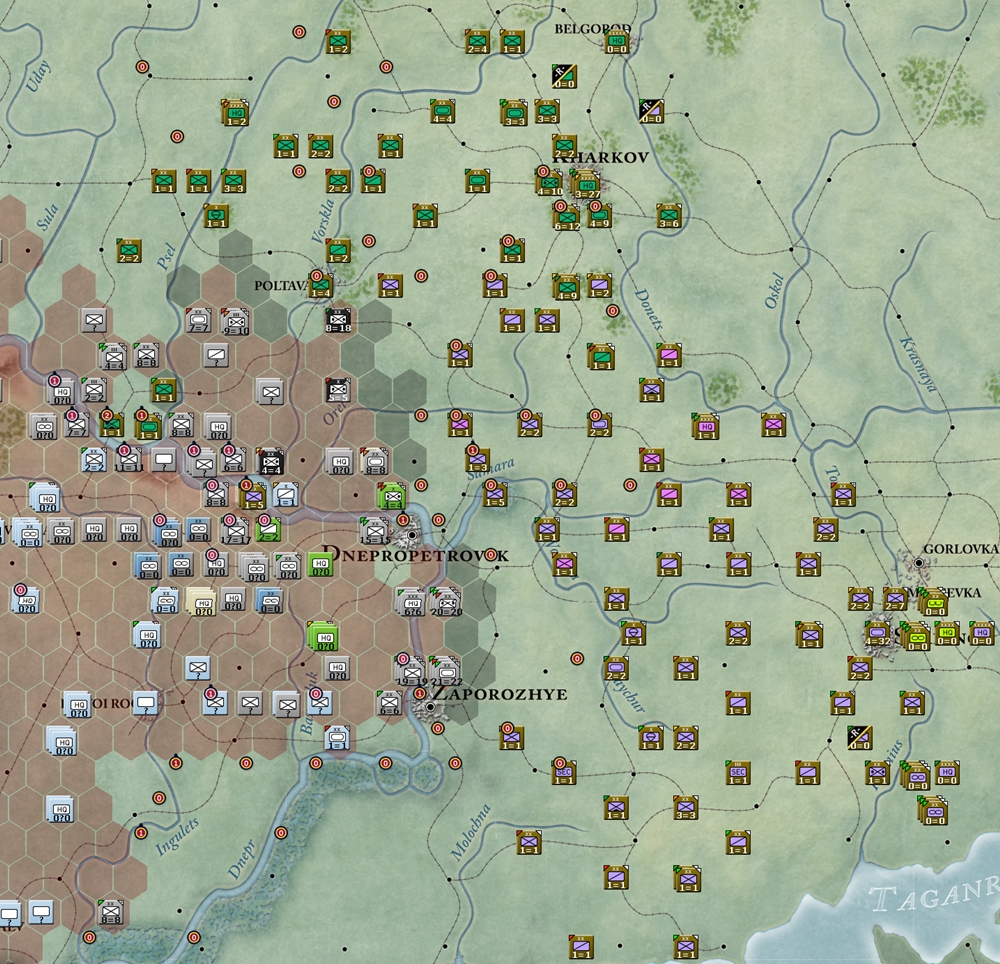
Task: Click the BELGOROD city label
Action: 593,29
